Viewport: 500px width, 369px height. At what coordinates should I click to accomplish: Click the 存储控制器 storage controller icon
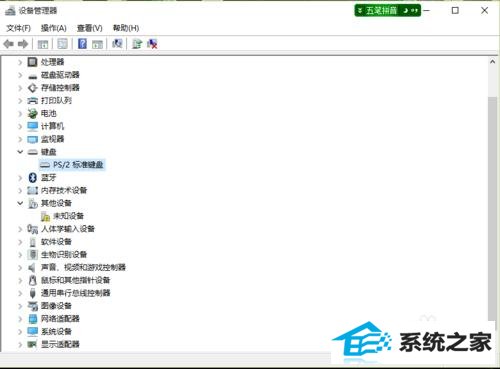pos(32,88)
